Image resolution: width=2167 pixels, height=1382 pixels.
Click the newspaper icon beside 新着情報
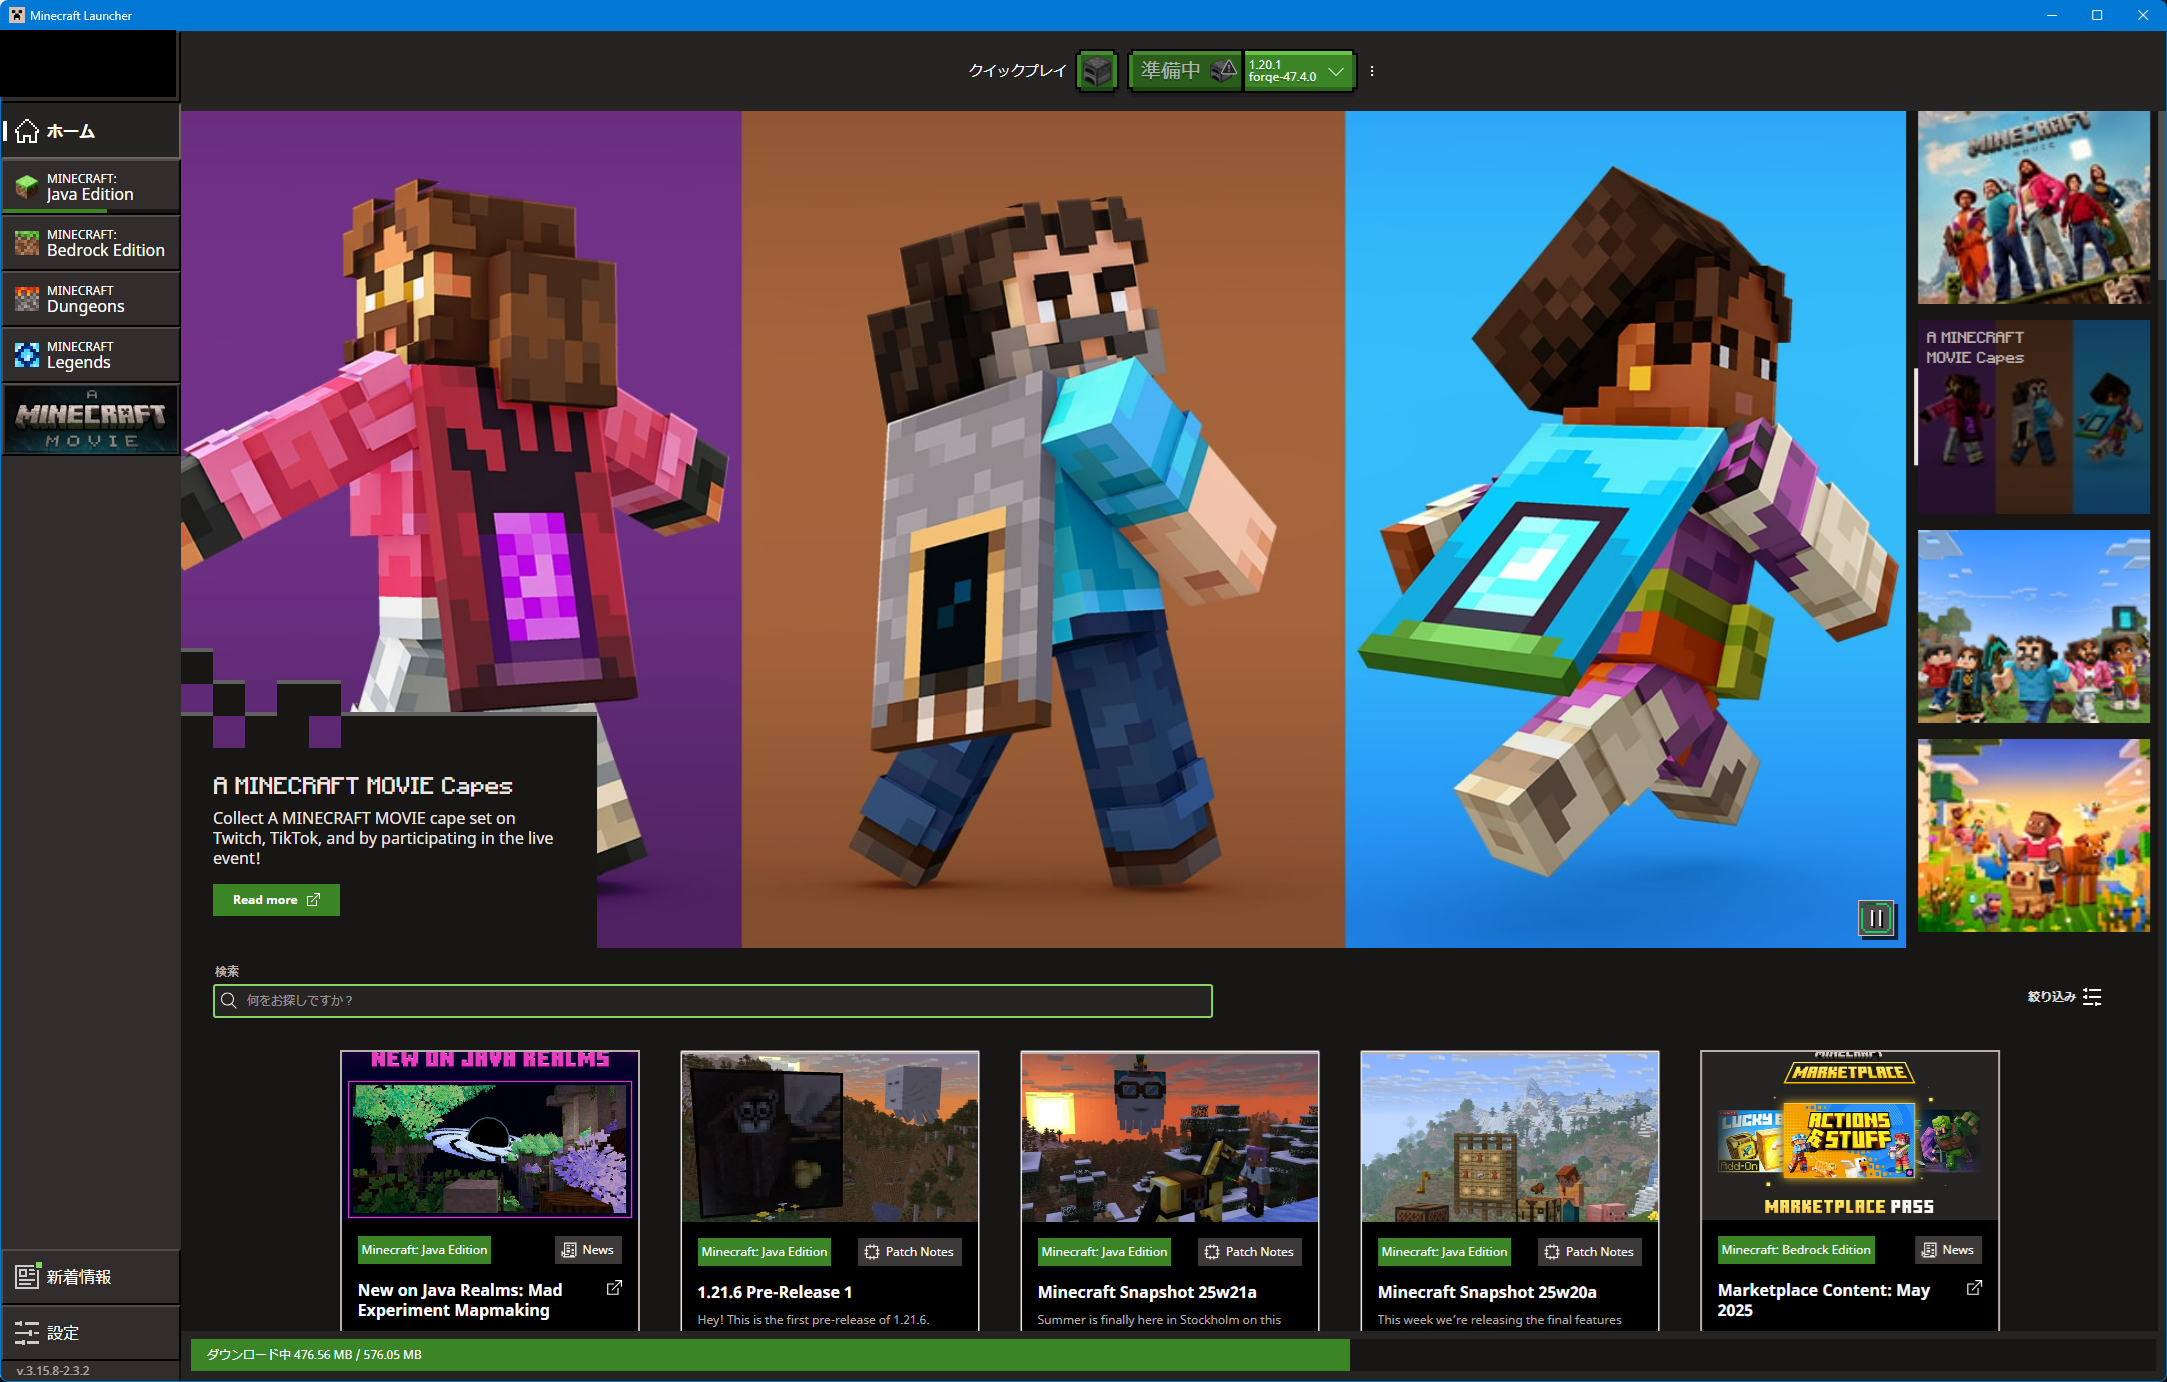[27, 1276]
